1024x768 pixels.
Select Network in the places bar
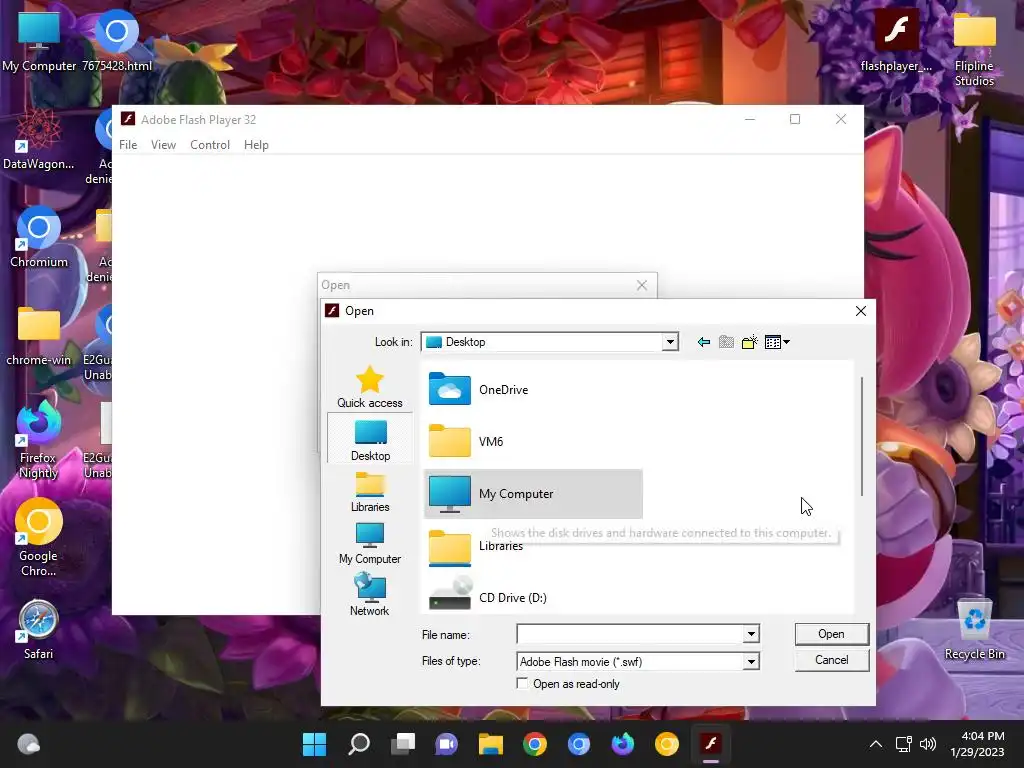[x=370, y=595]
